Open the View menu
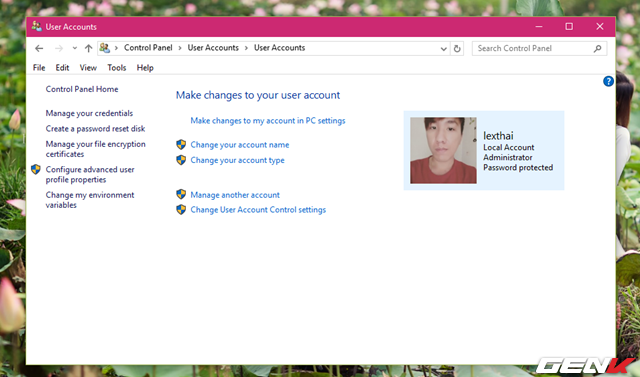 [x=88, y=68]
